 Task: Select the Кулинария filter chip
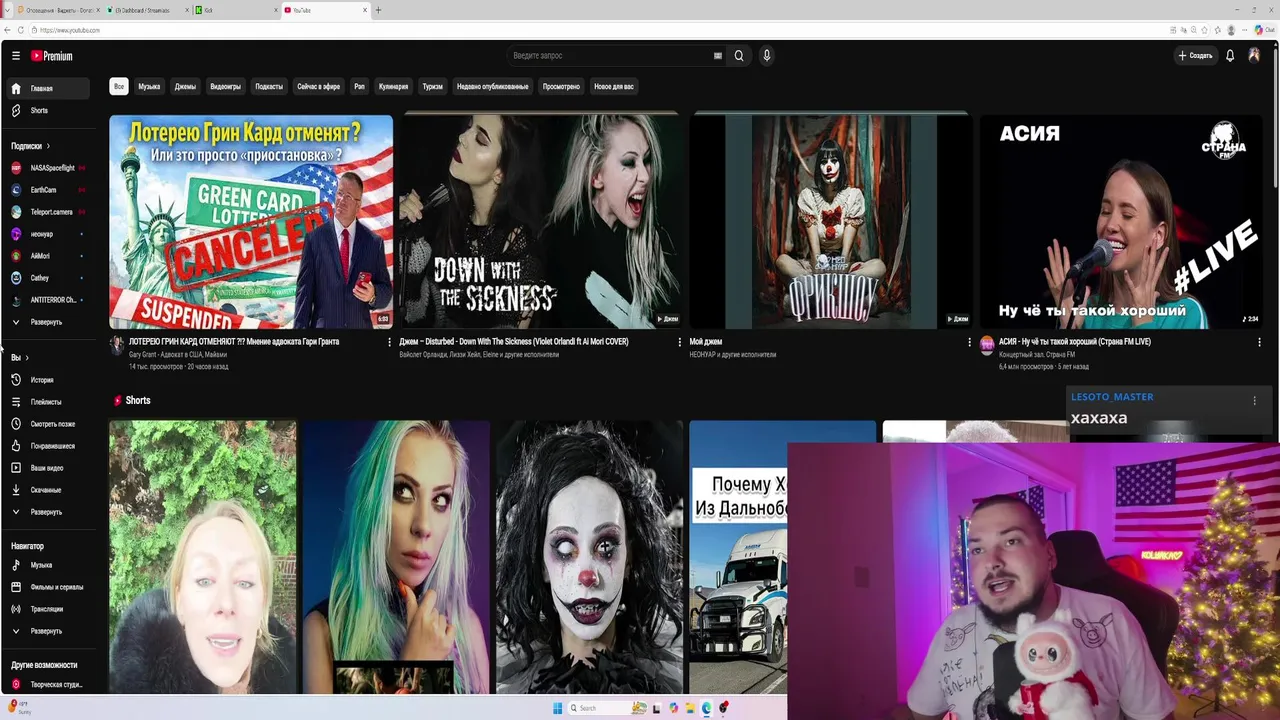point(393,87)
